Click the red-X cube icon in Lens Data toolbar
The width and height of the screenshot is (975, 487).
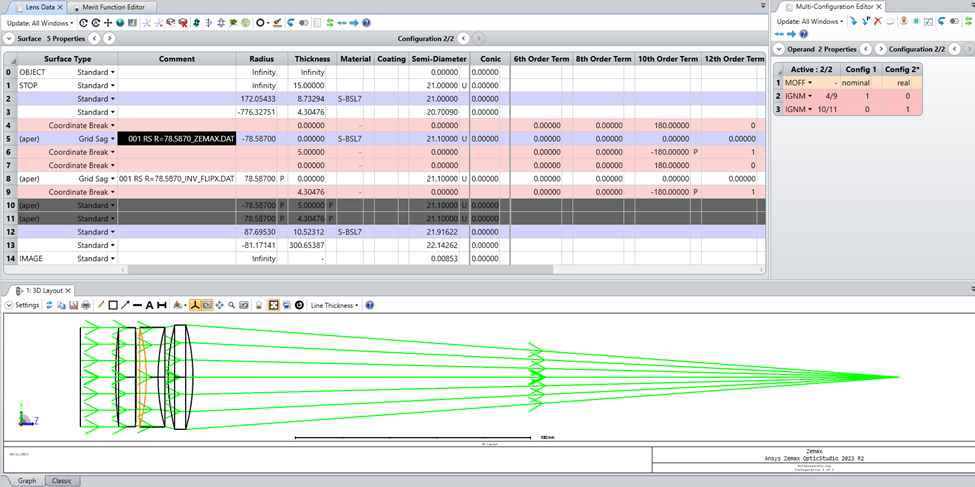click(x=183, y=23)
